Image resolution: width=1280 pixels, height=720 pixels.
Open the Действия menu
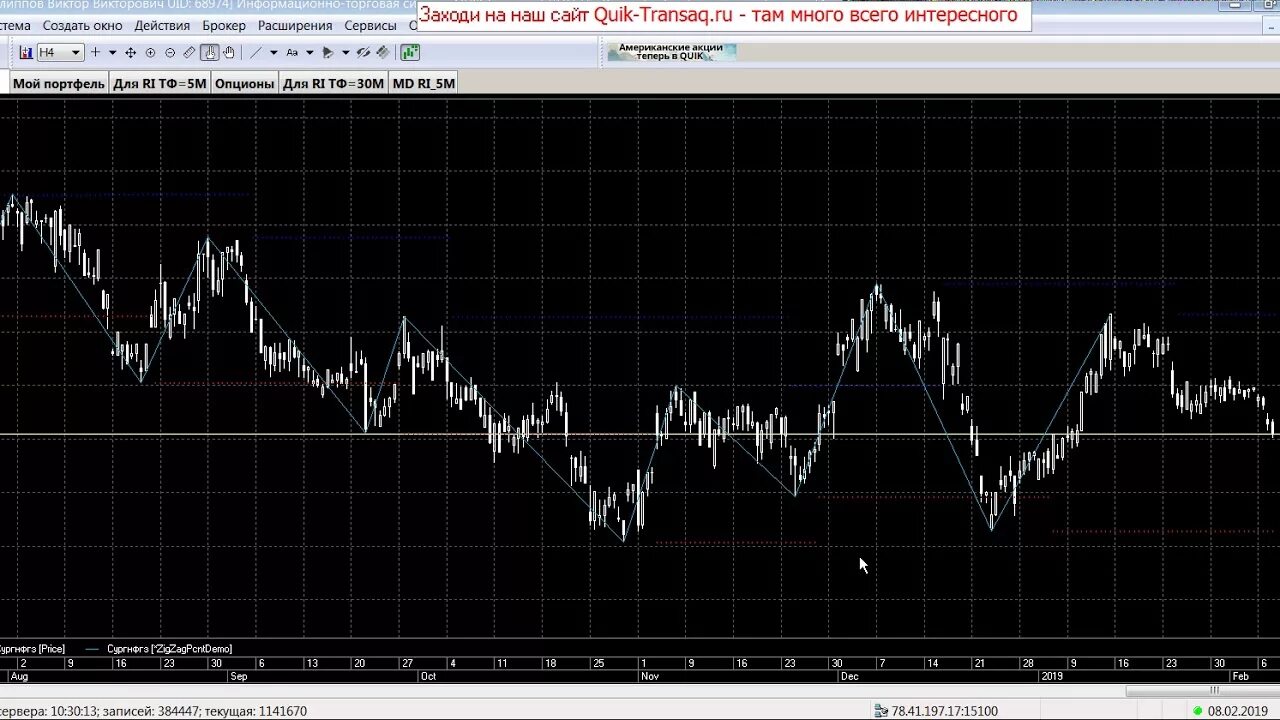(162, 25)
